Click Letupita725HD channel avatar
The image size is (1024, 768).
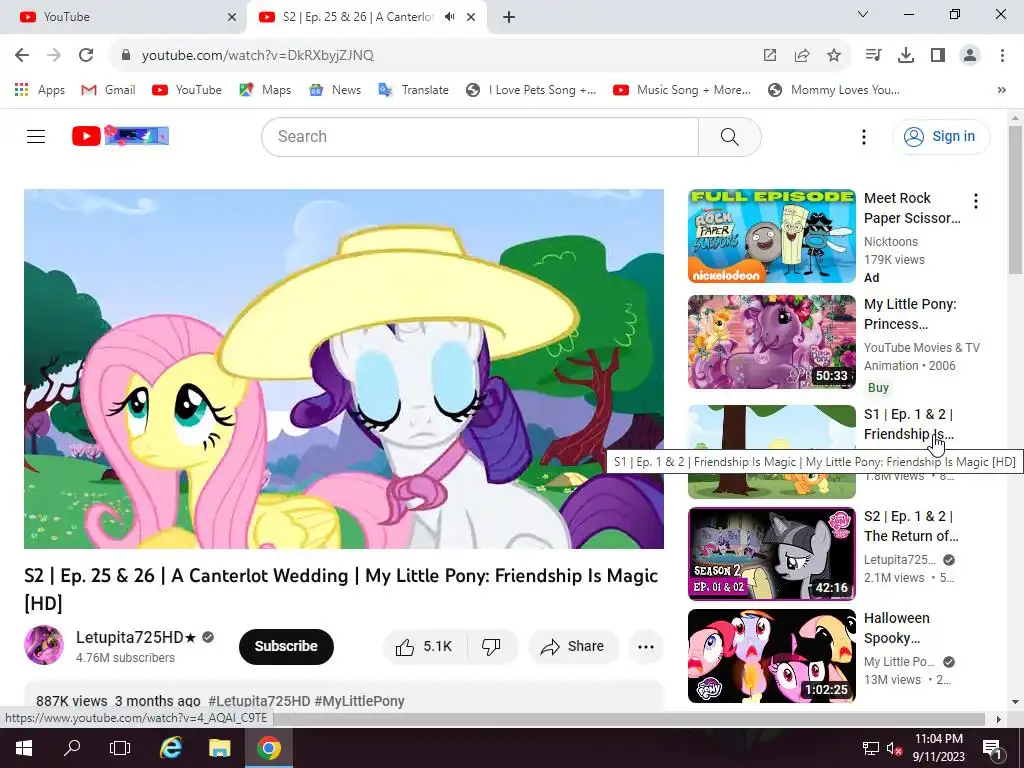[44, 645]
